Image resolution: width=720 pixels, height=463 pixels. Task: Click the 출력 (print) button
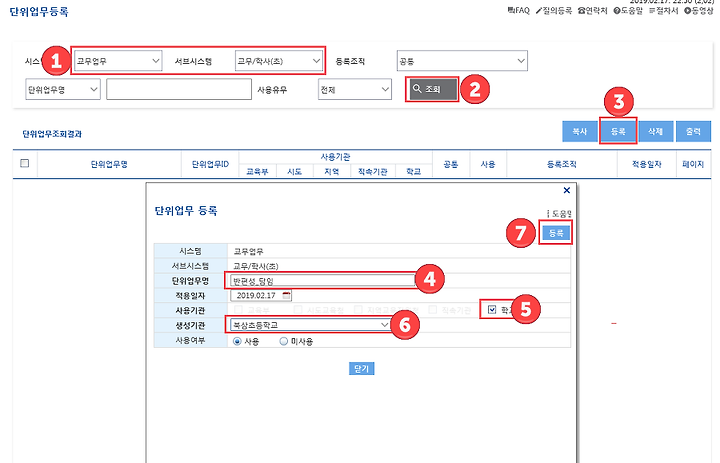tap(693, 131)
